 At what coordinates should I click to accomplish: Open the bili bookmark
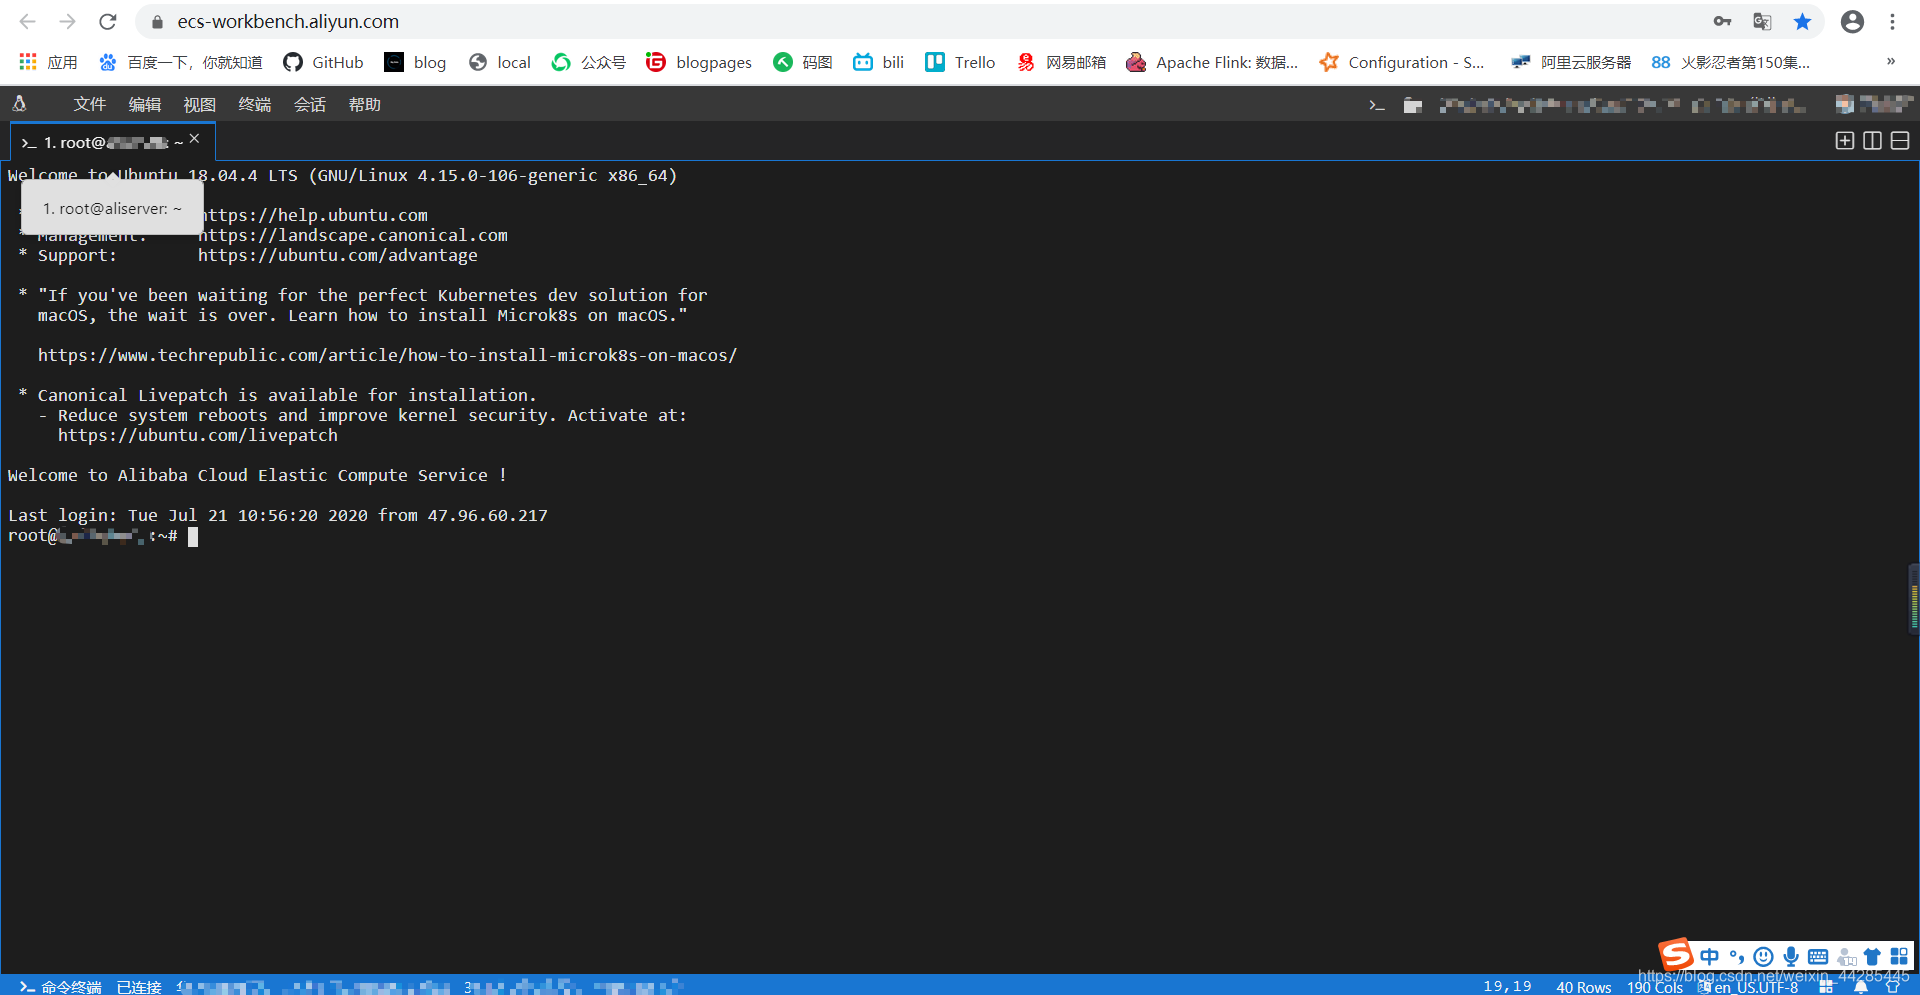pyautogui.click(x=878, y=62)
